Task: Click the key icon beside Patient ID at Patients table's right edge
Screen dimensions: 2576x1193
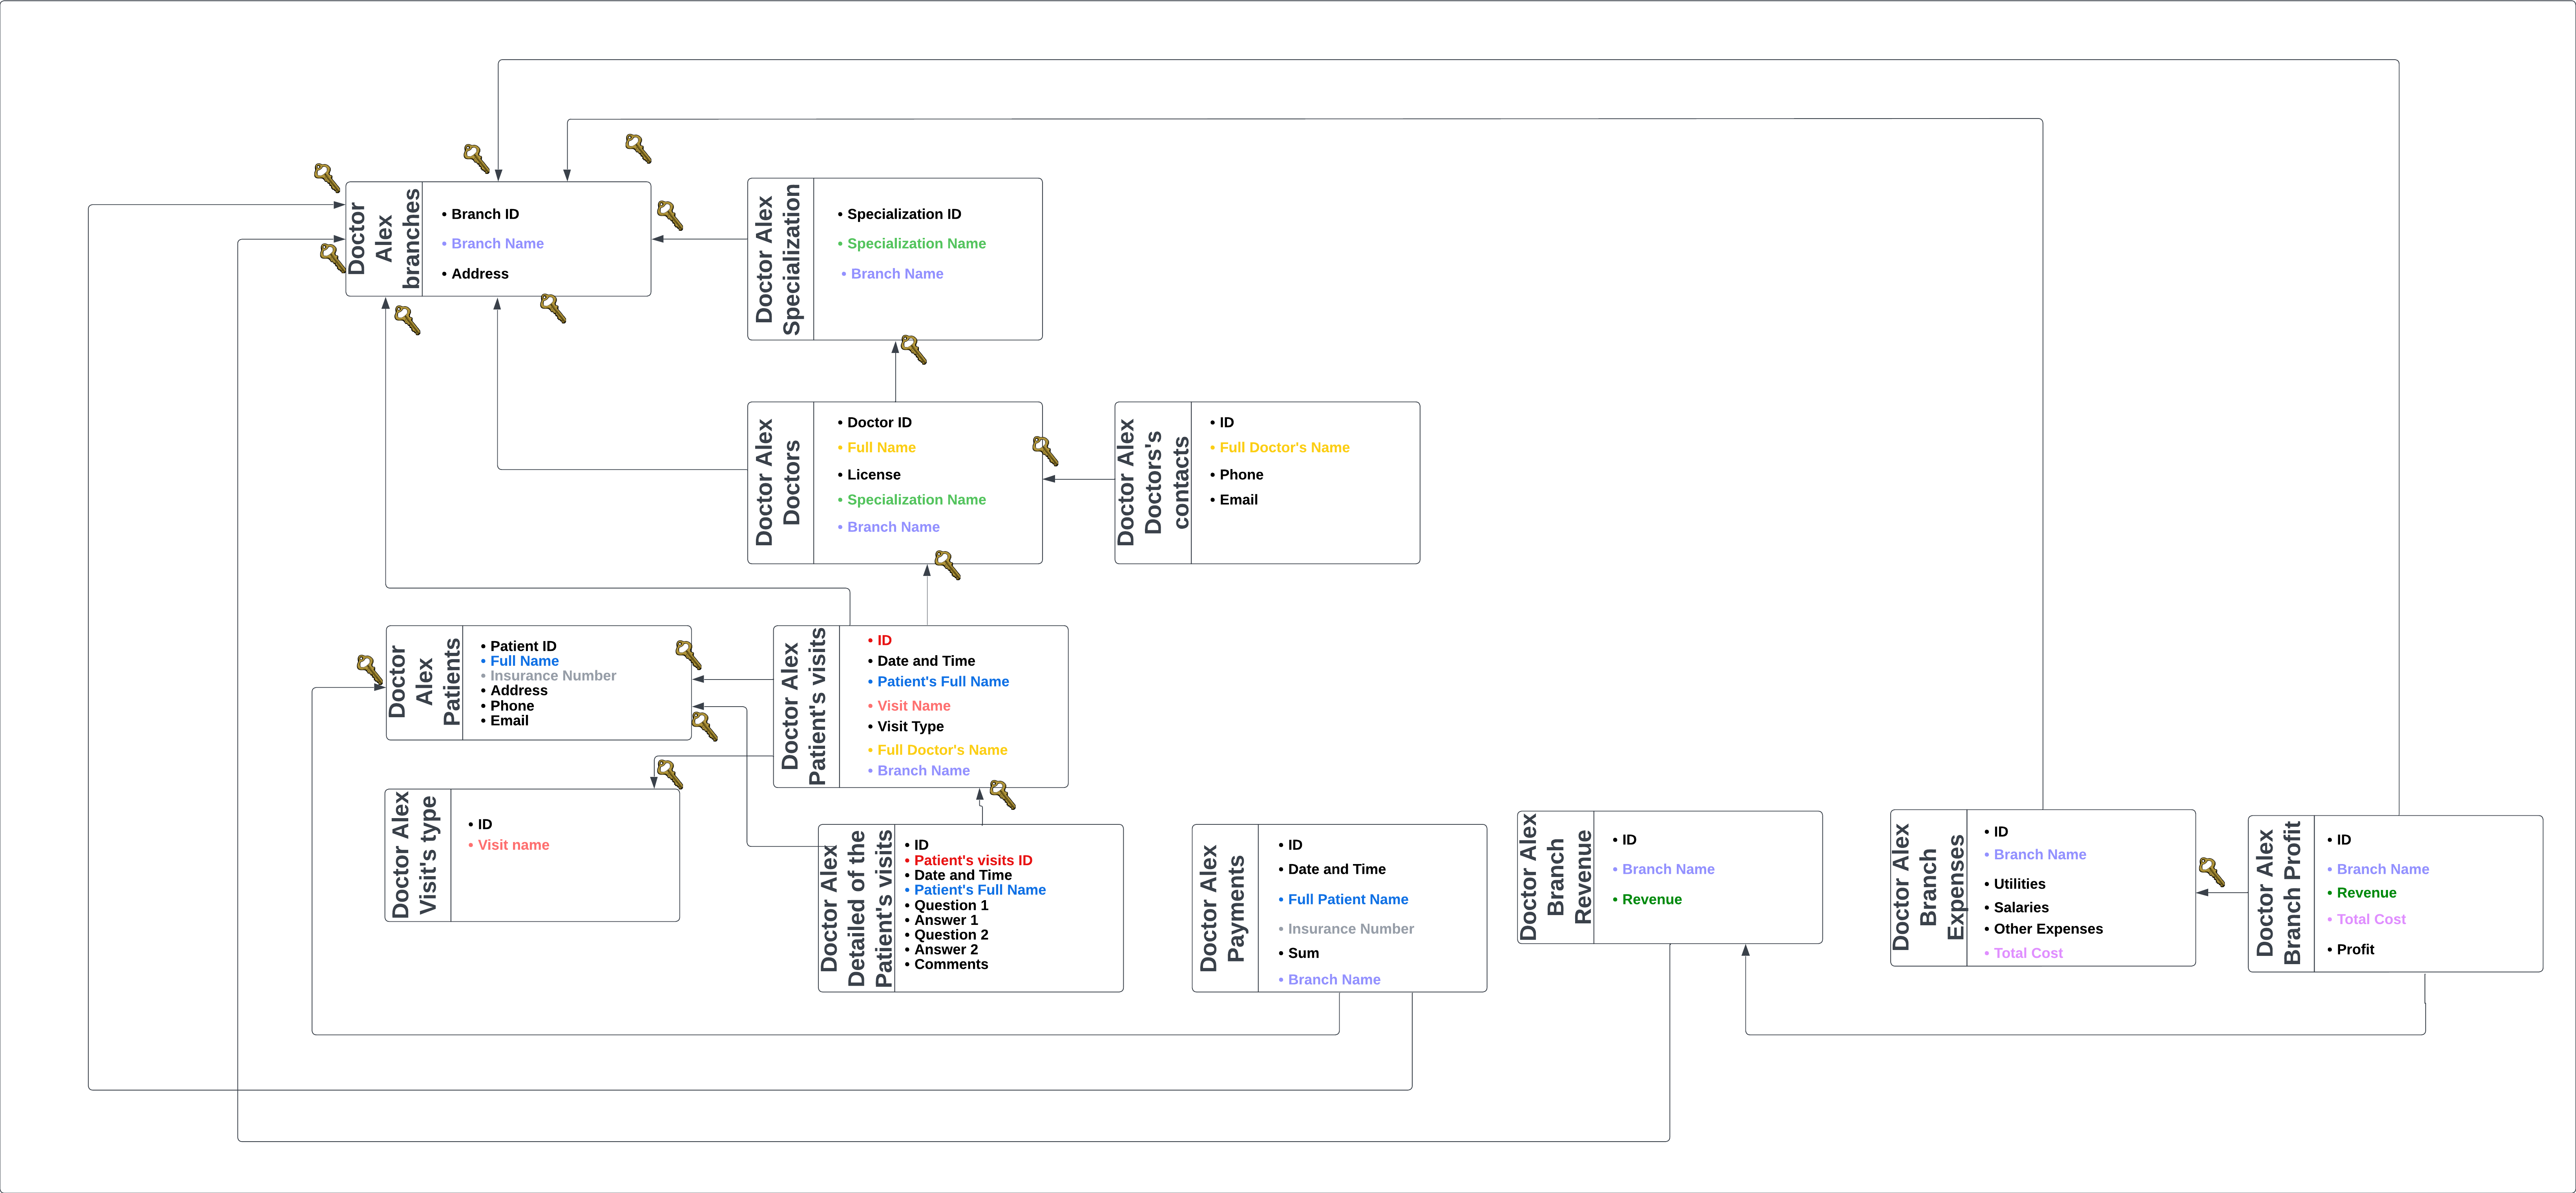Action: [688, 655]
